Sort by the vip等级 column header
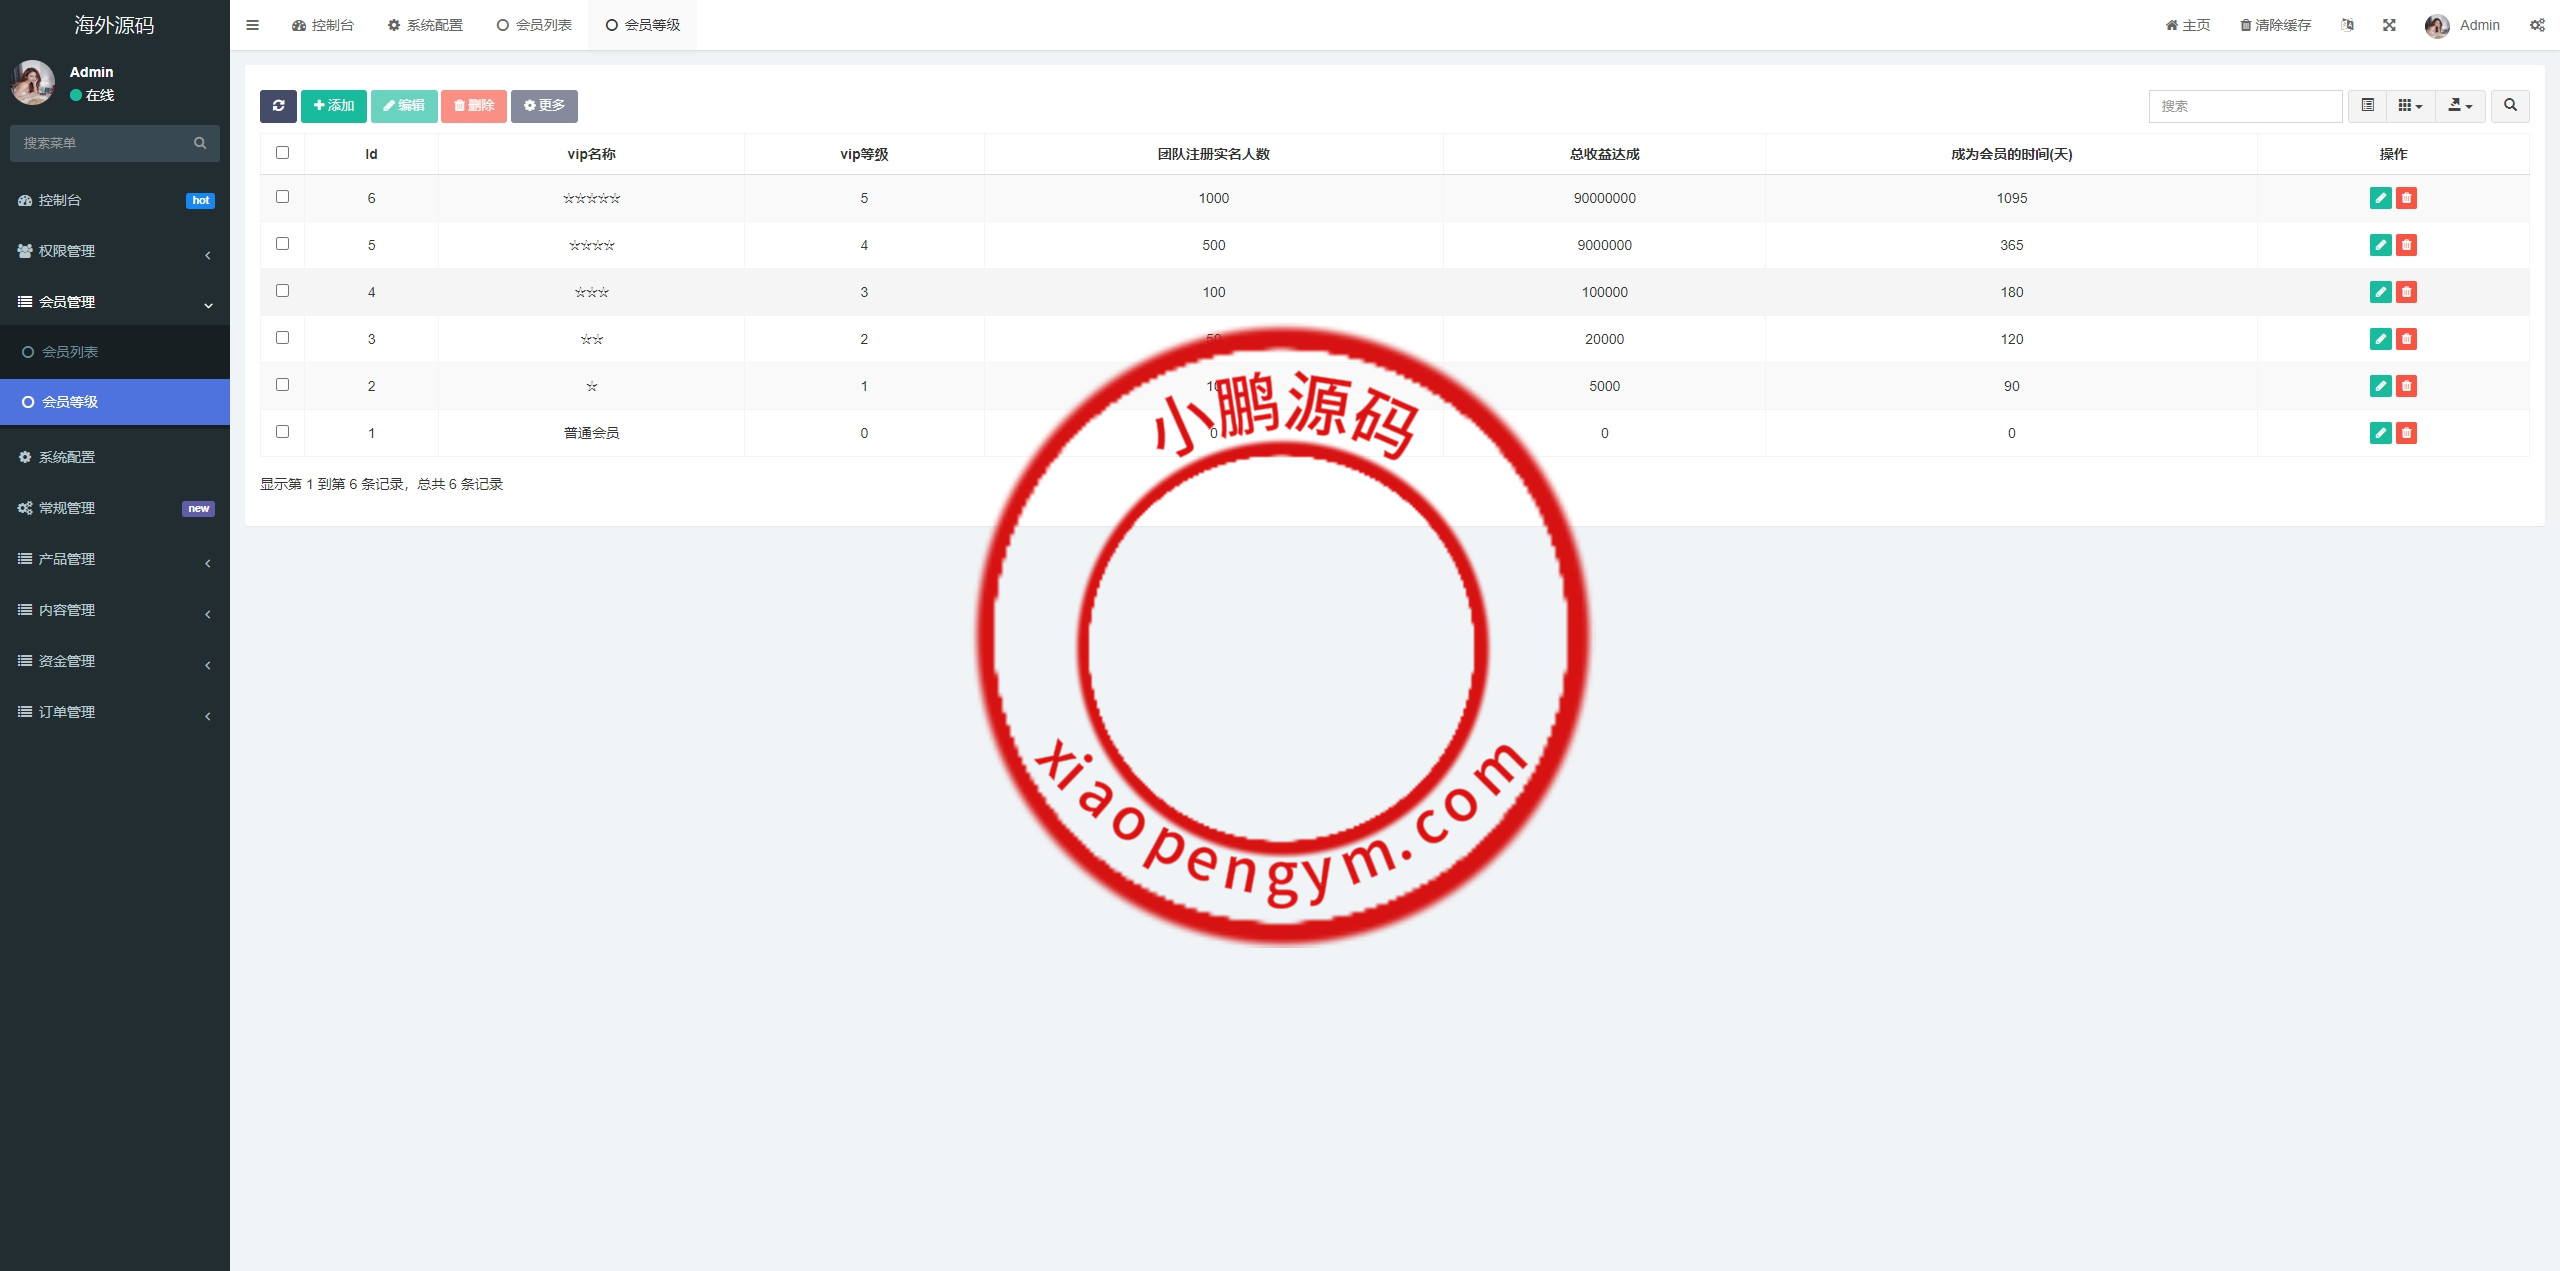2560x1271 pixels. [864, 154]
